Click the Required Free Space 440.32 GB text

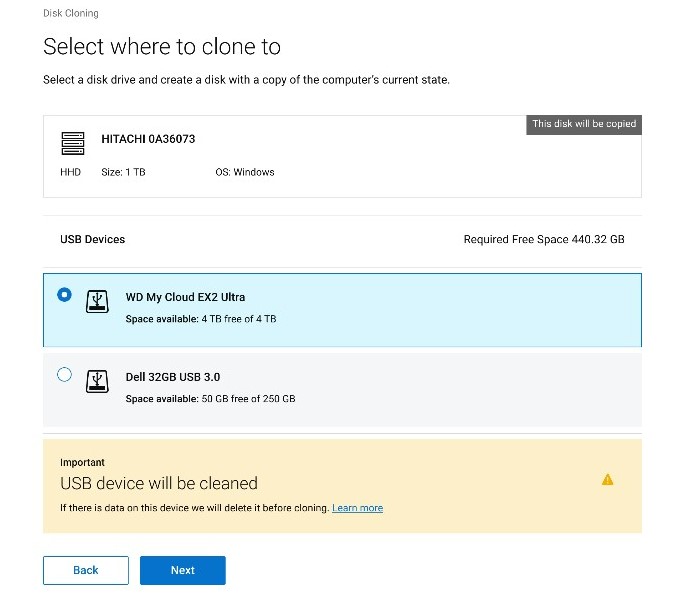pyautogui.click(x=543, y=240)
